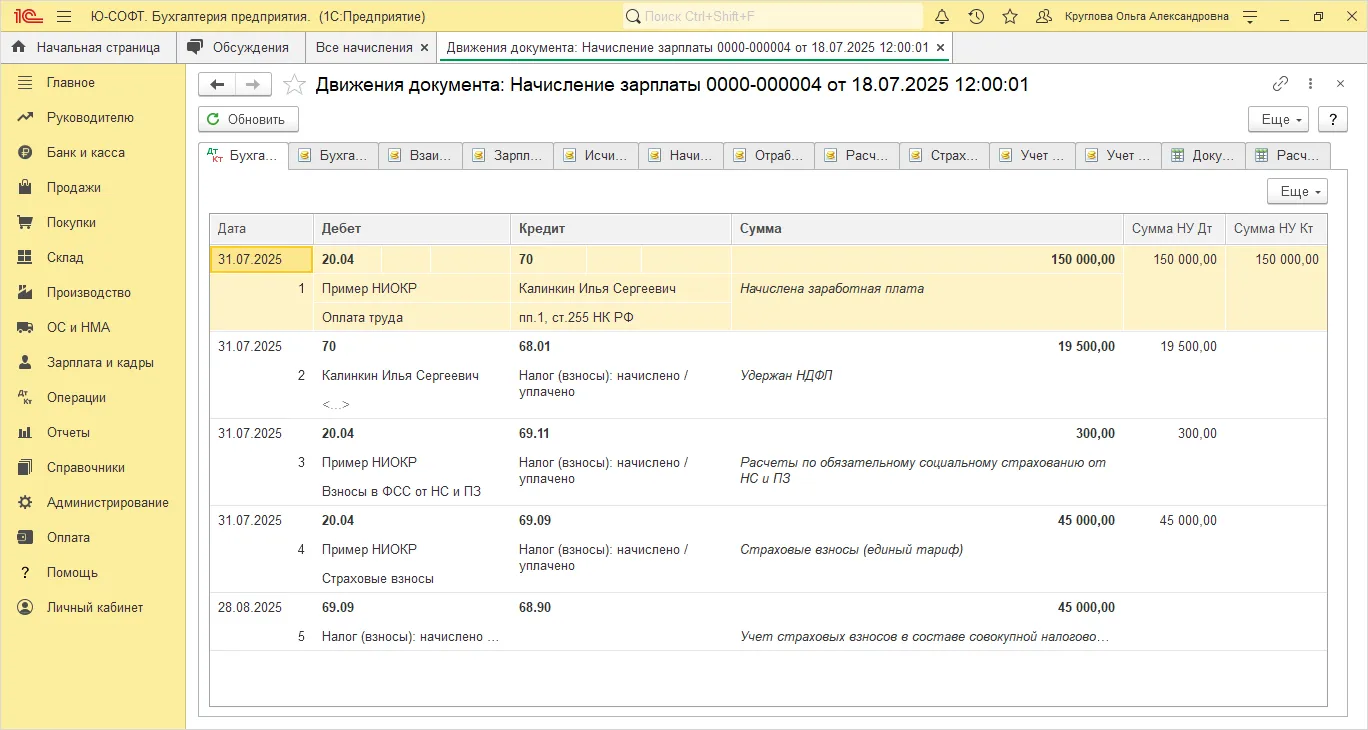Select date cell 28.08.2025
The width and height of the screenshot is (1368, 730).
262,607
